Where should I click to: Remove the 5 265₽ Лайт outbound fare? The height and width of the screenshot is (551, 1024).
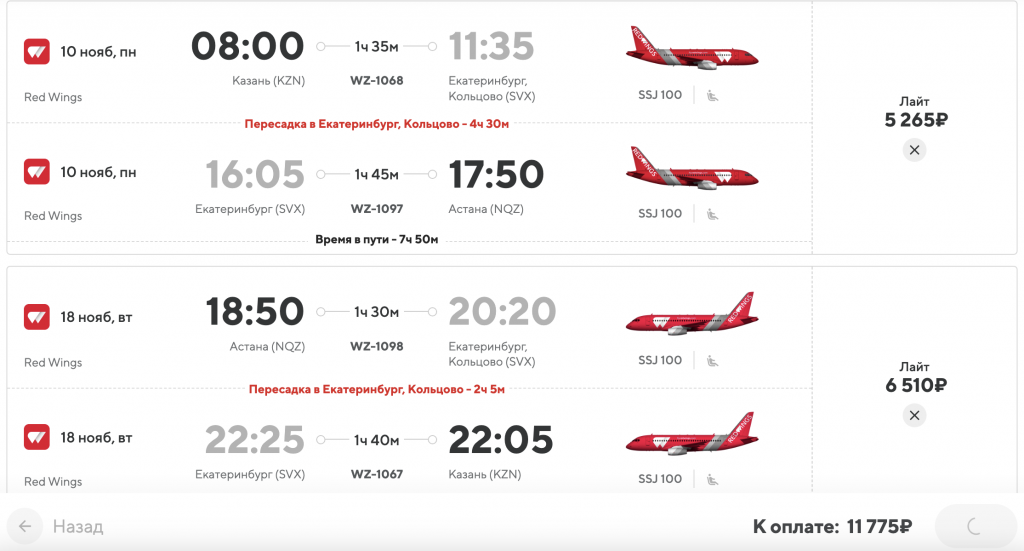(x=914, y=150)
